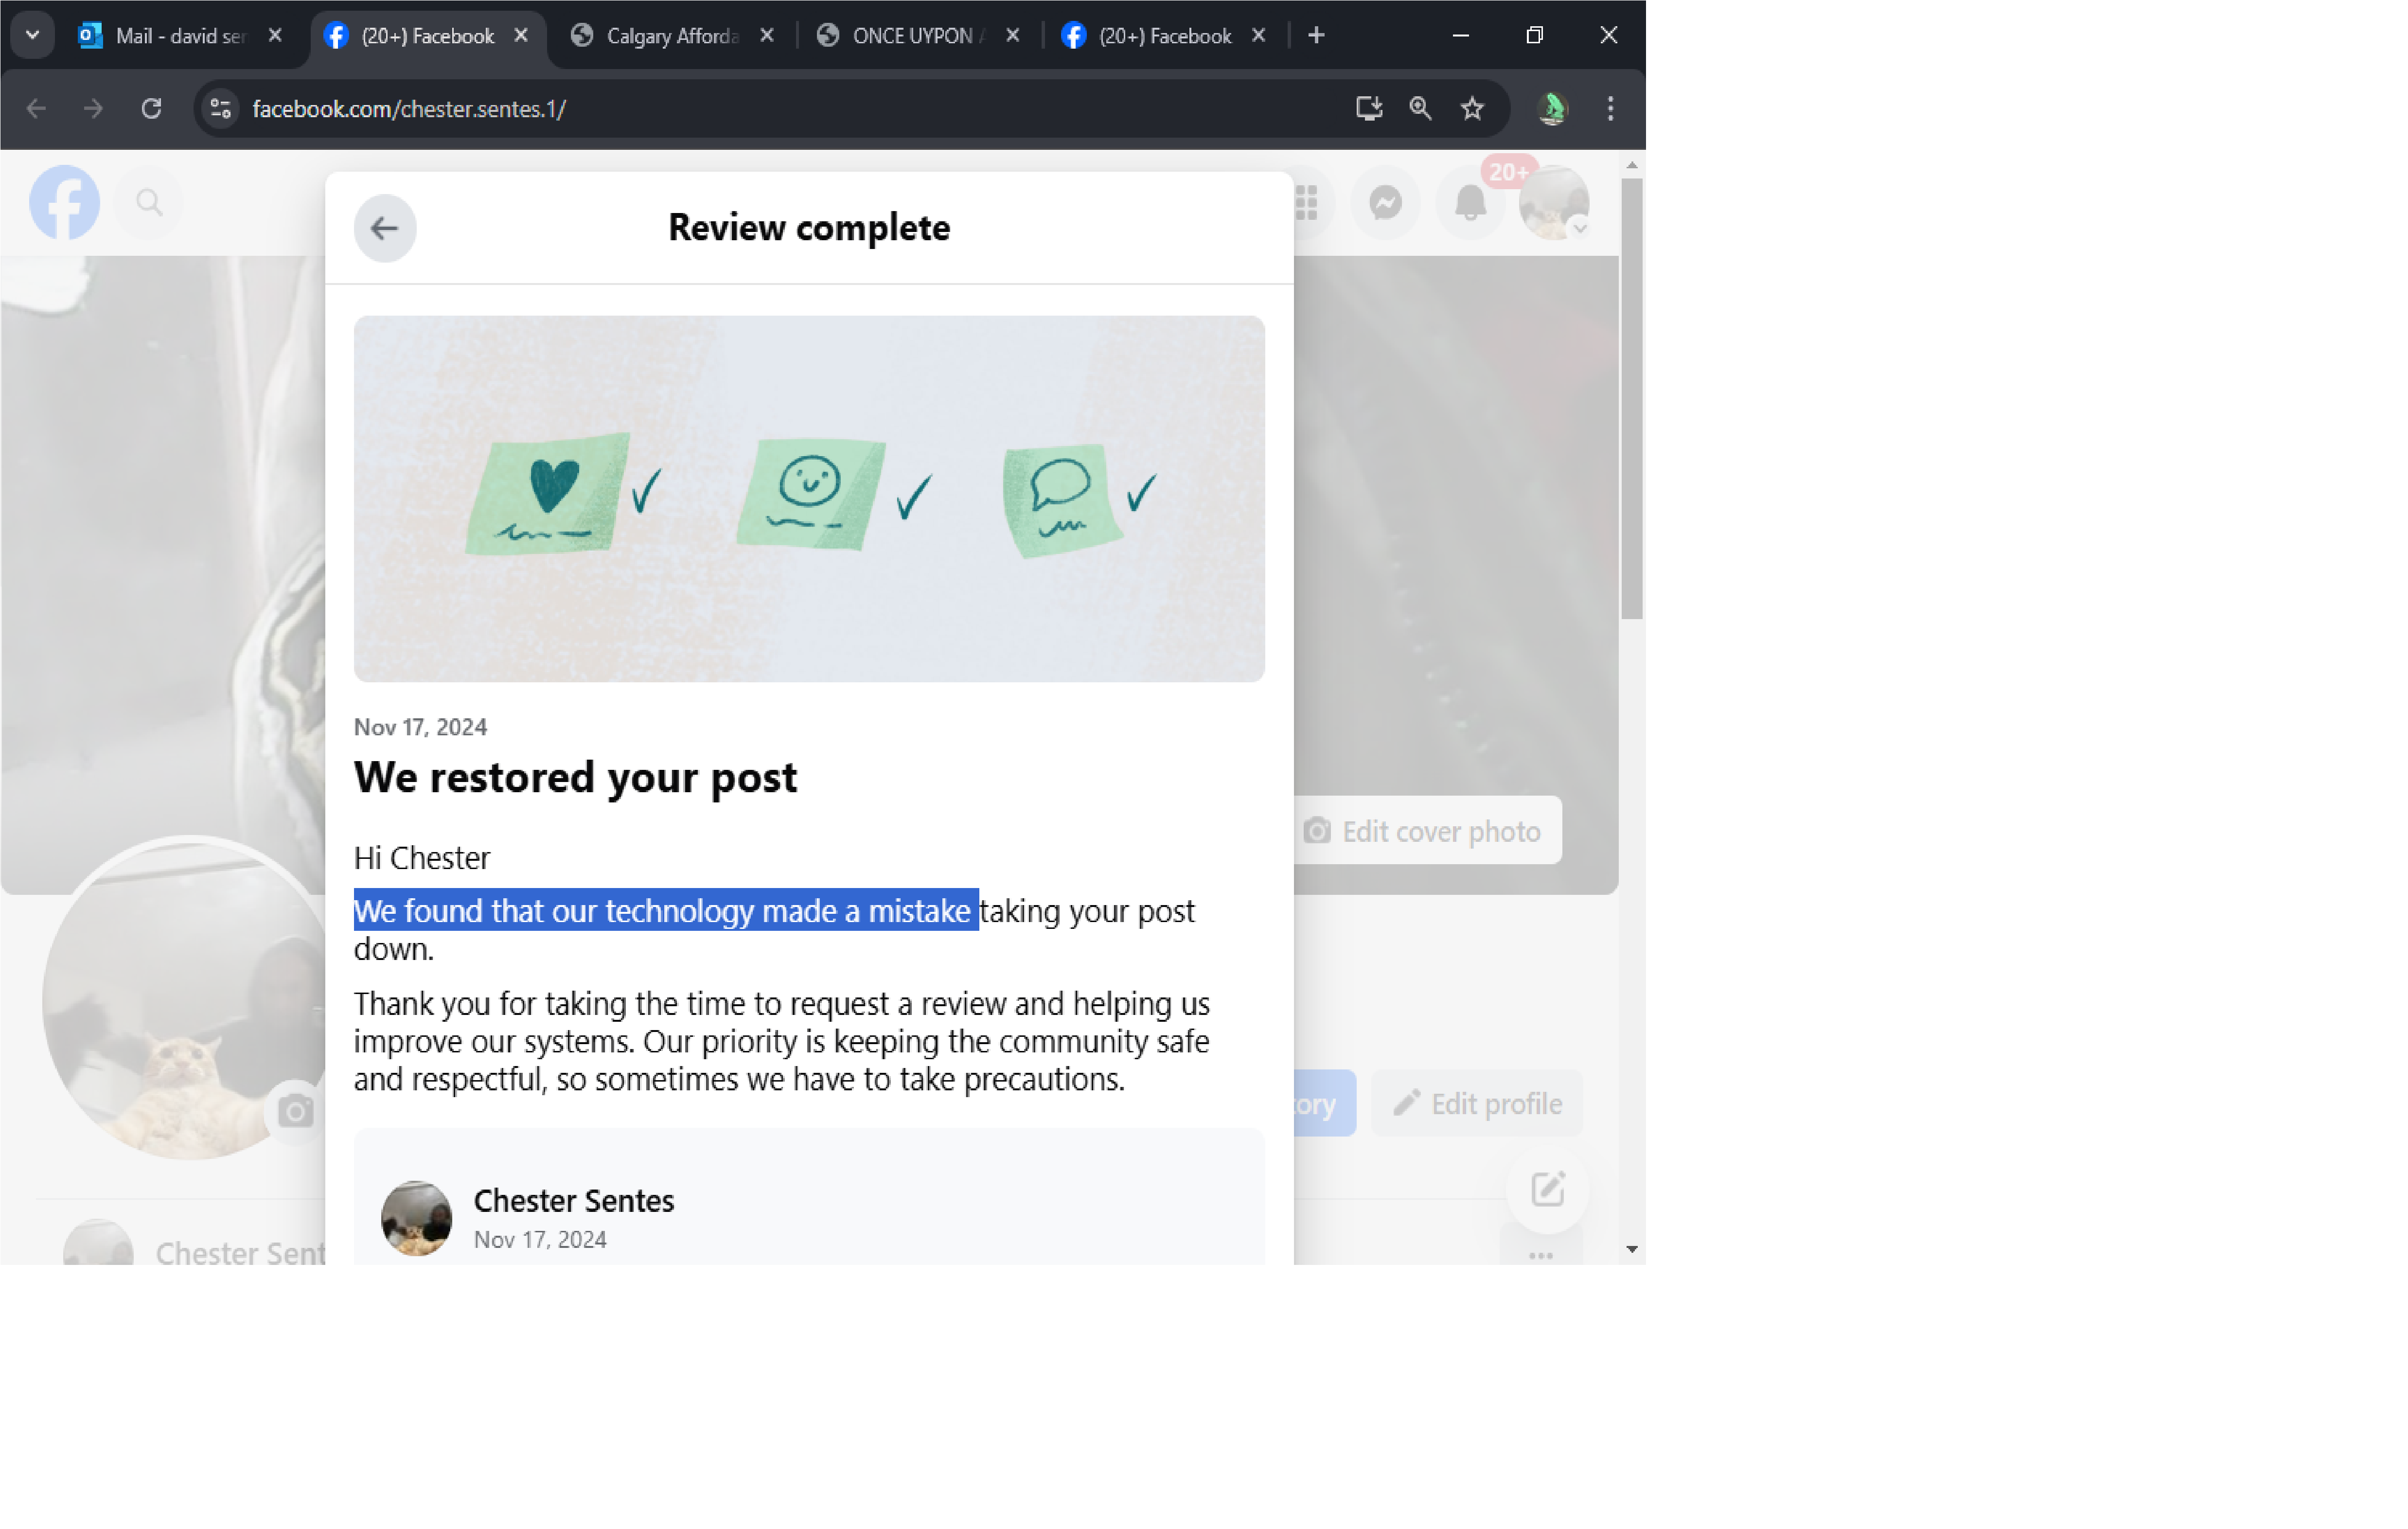Image resolution: width=2408 pixels, height=1529 pixels.
Task: Close the ONCE UYPON A tab
Action: pos(1013,36)
